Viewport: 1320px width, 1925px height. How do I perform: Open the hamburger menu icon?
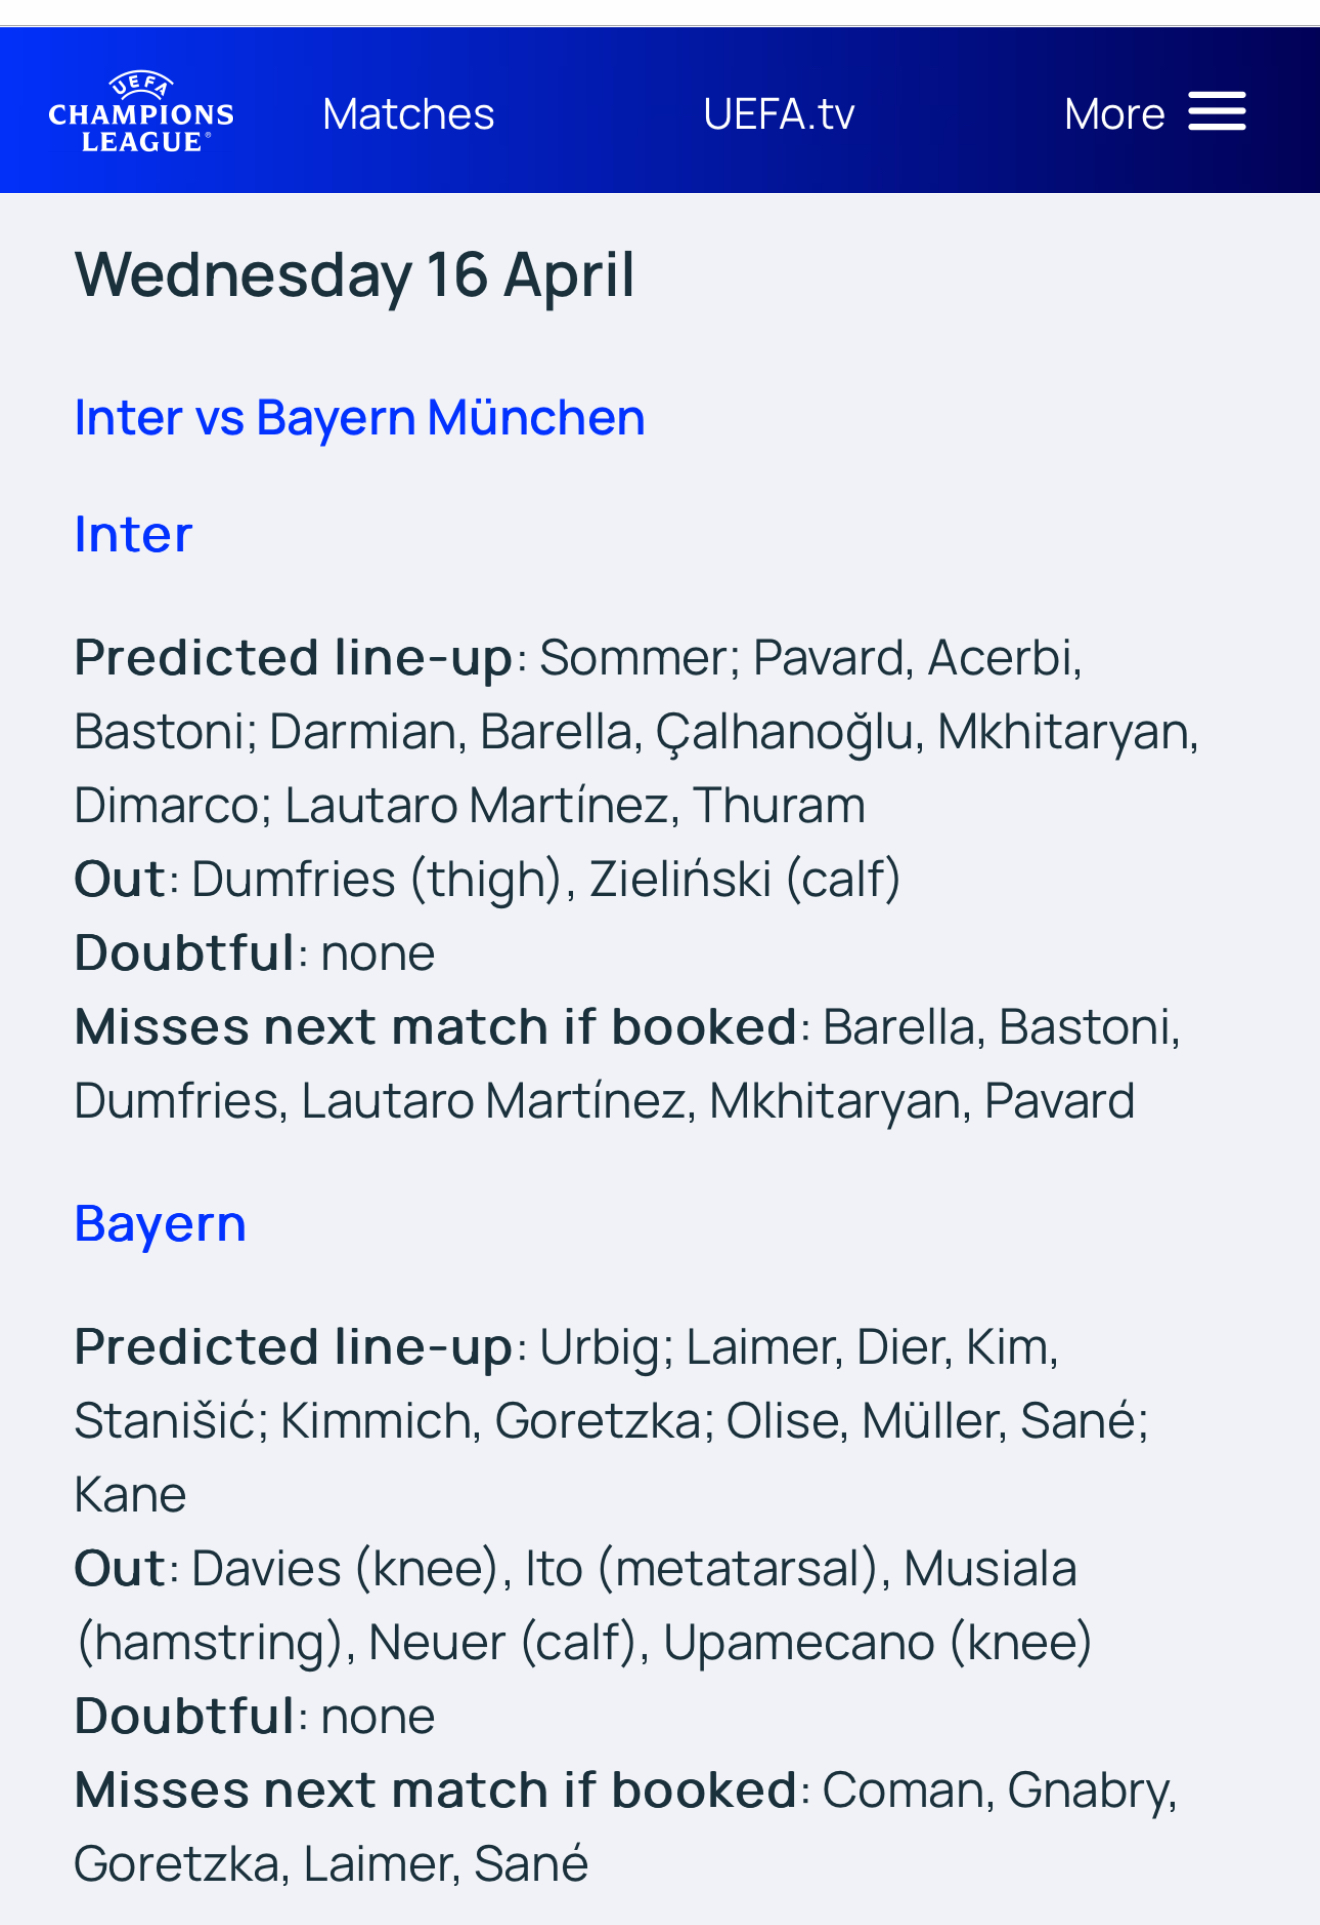click(1217, 111)
